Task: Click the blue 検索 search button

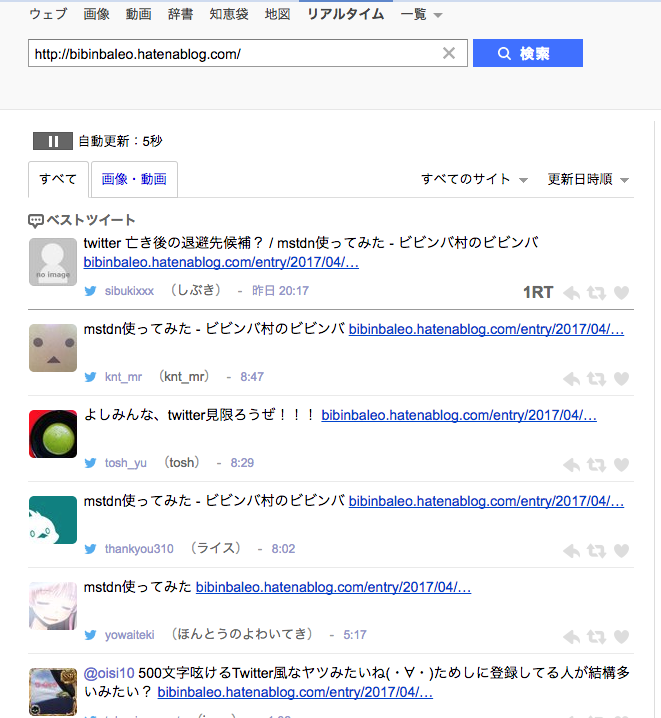Action: pos(528,53)
